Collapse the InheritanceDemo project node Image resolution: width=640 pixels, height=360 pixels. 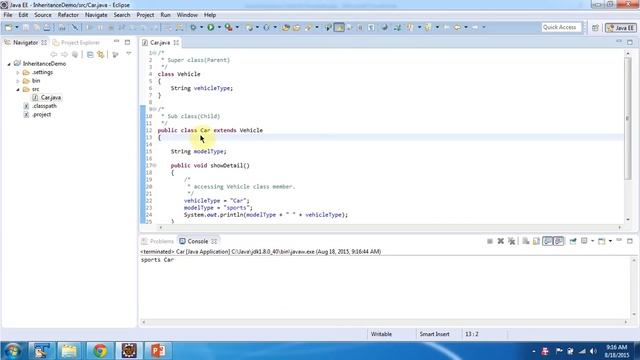pos(9,64)
